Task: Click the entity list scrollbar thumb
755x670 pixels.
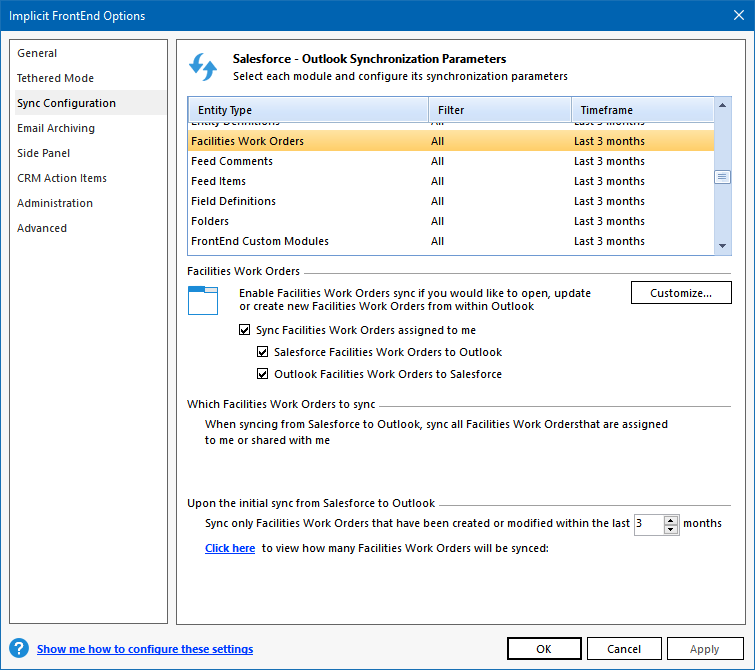Action: [722, 177]
